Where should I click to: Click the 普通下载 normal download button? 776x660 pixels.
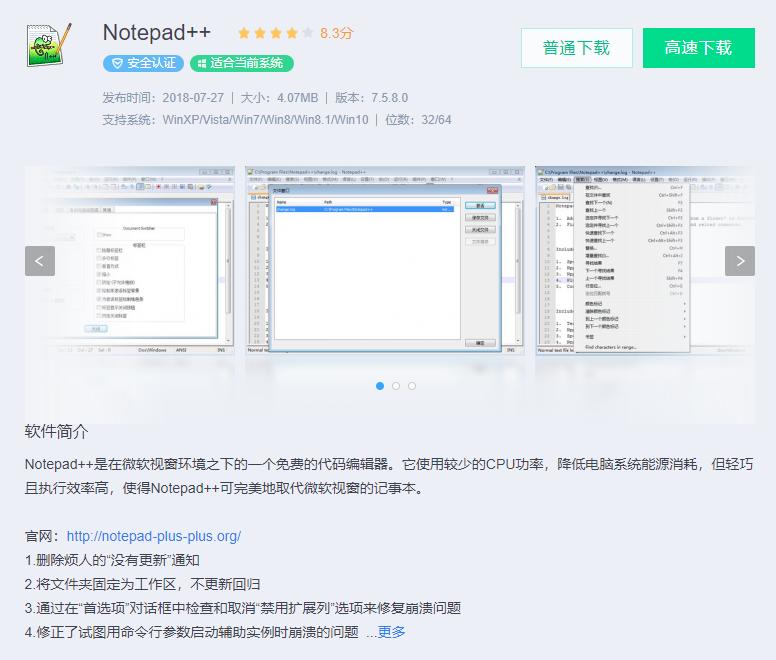(577, 48)
